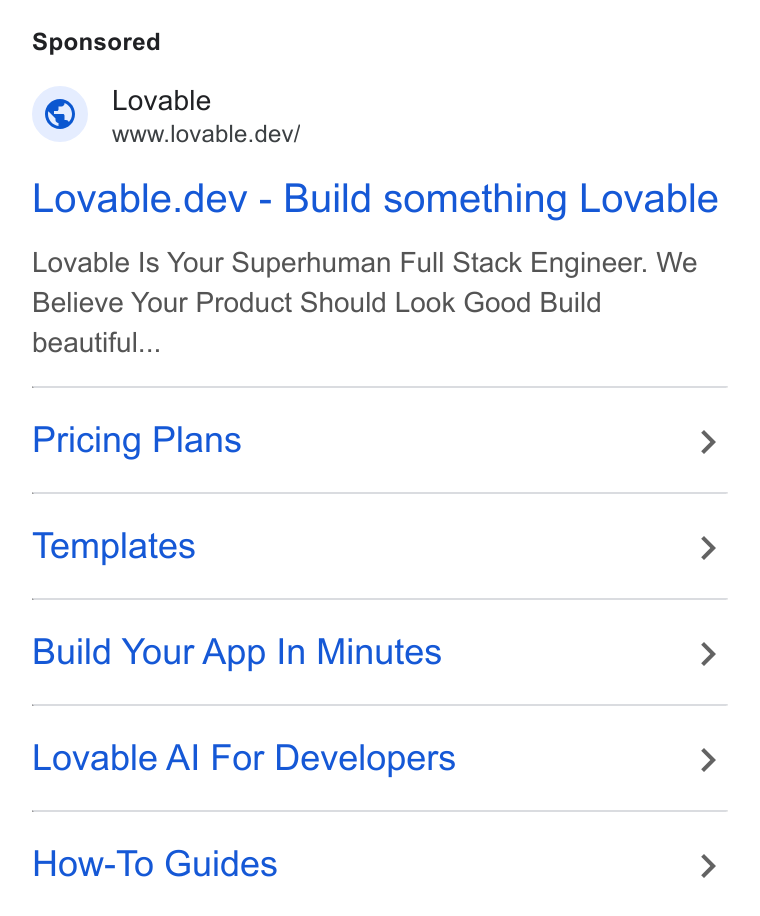This screenshot has width=760, height=916.
Task: Open the Pricing Plans chevron arrow
Action: click(x=708, y=442)
